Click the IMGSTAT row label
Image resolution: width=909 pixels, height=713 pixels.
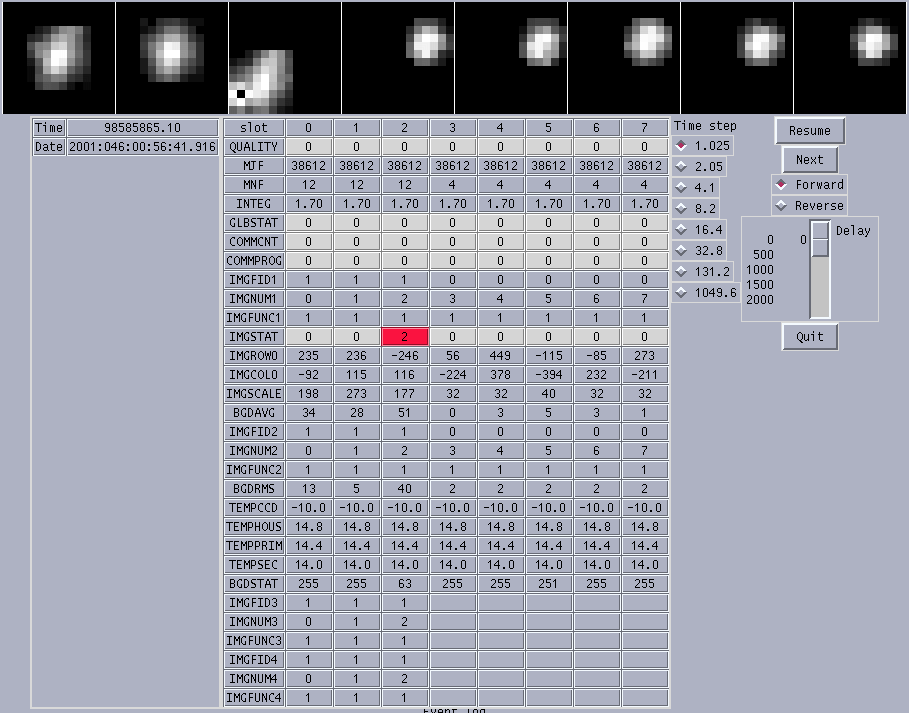click(x=254, y=337)
